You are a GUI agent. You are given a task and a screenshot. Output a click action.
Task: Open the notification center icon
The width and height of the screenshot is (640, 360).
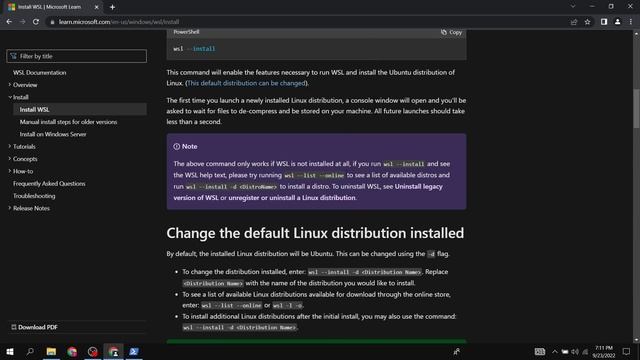[626, 351]
